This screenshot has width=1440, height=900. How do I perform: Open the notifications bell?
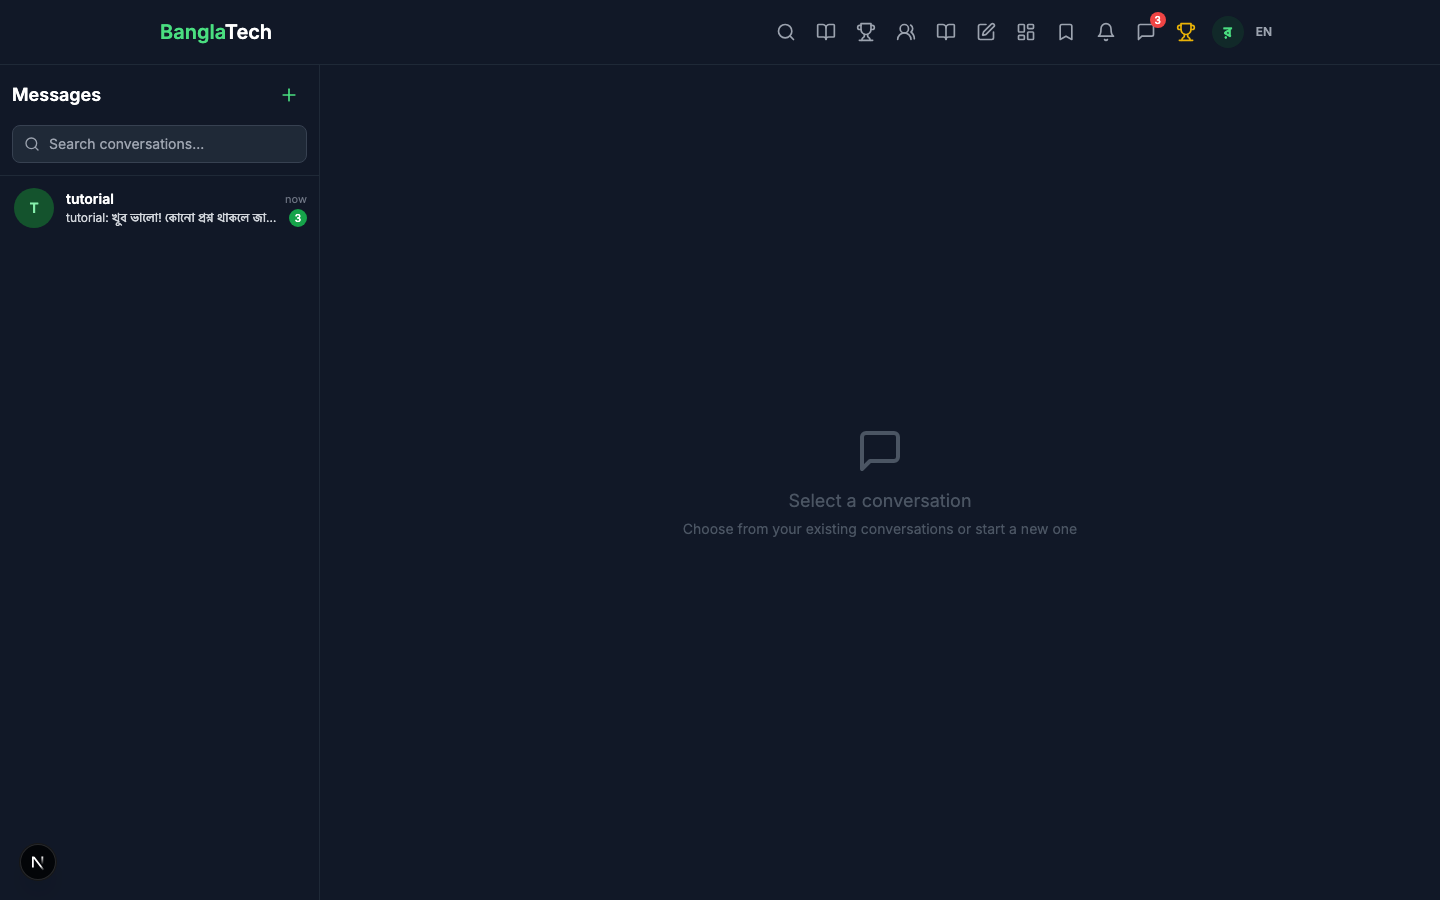click(x=1106, y=32)
